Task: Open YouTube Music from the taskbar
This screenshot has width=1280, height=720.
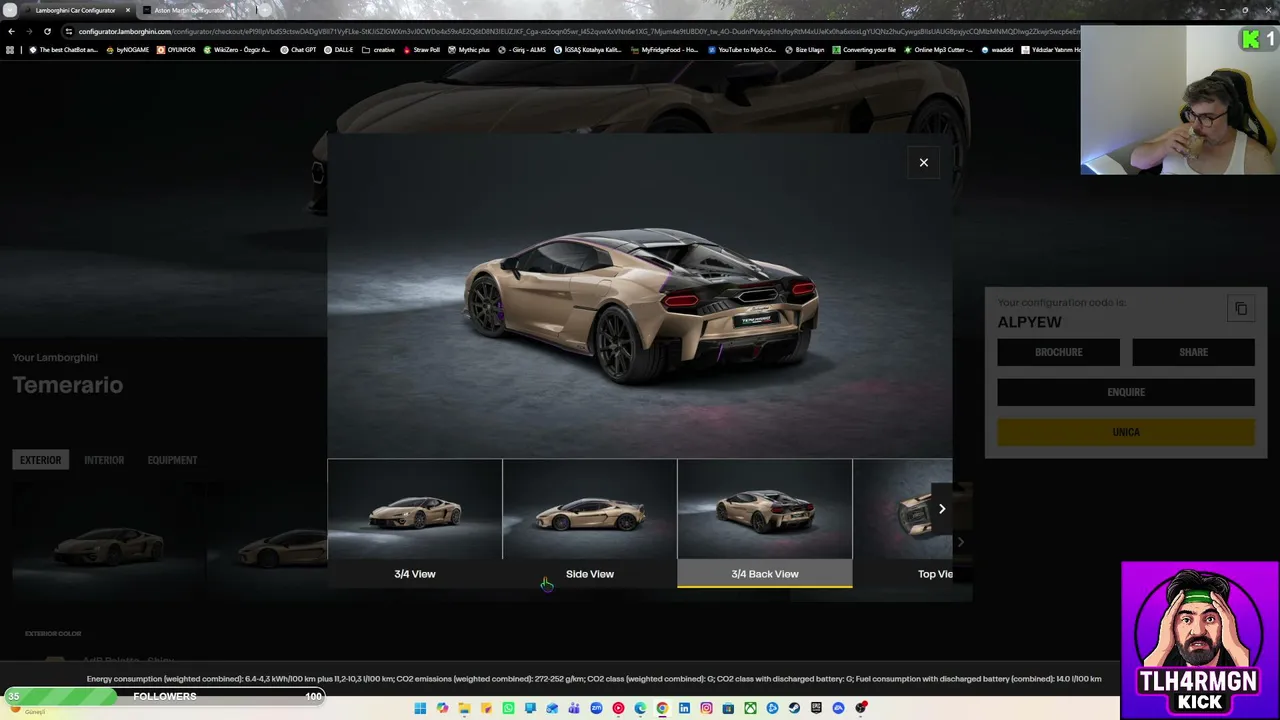Action: [618, 708]
